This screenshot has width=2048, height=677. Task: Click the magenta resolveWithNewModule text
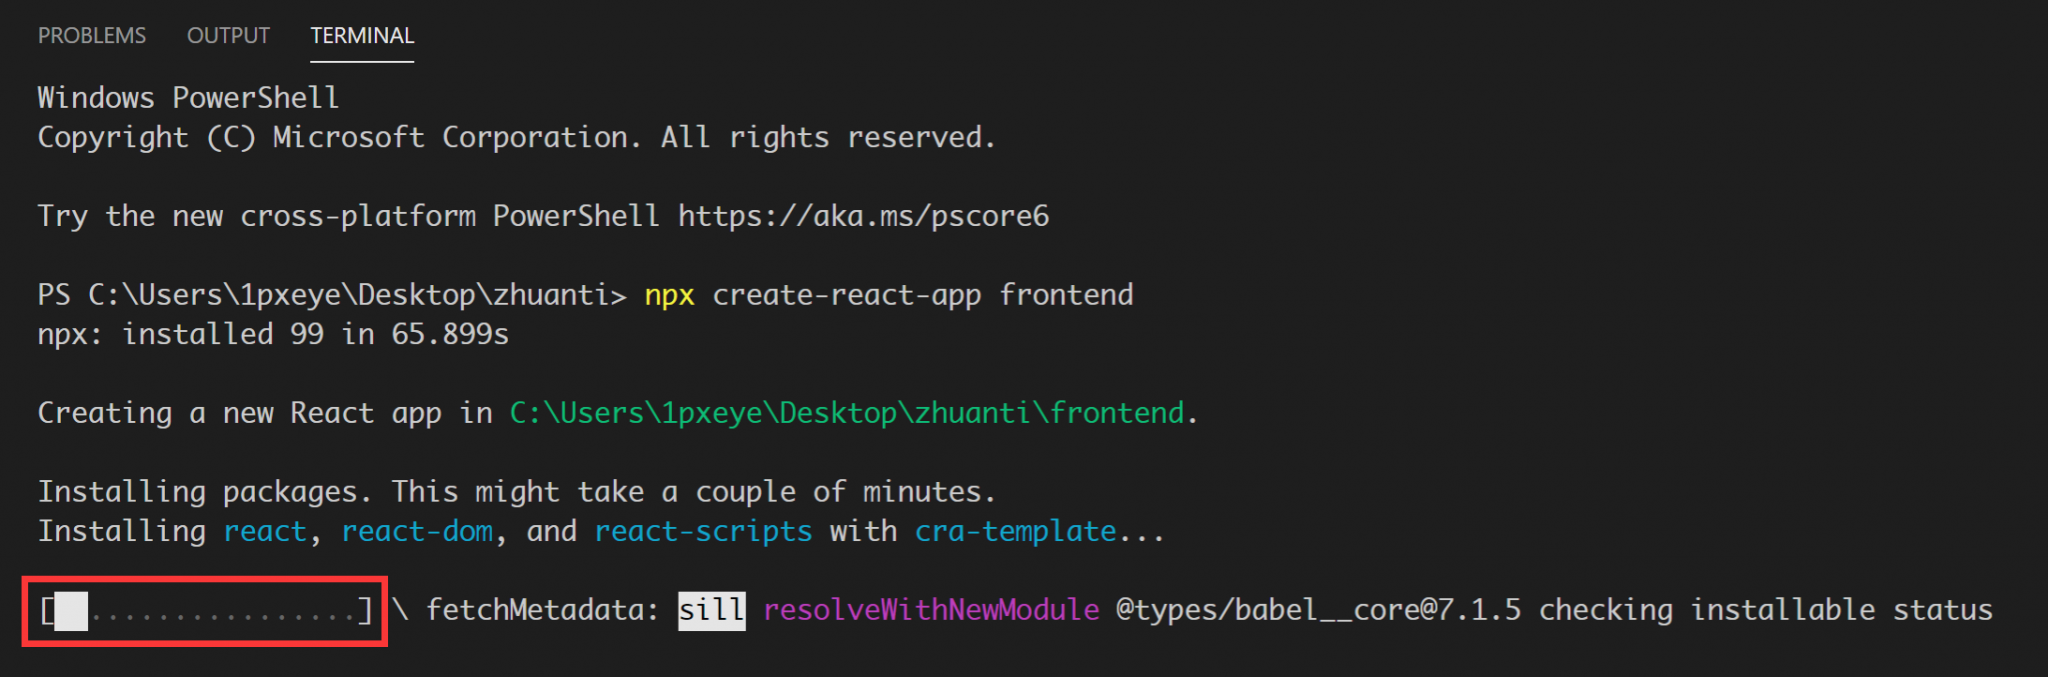(930, 610)
